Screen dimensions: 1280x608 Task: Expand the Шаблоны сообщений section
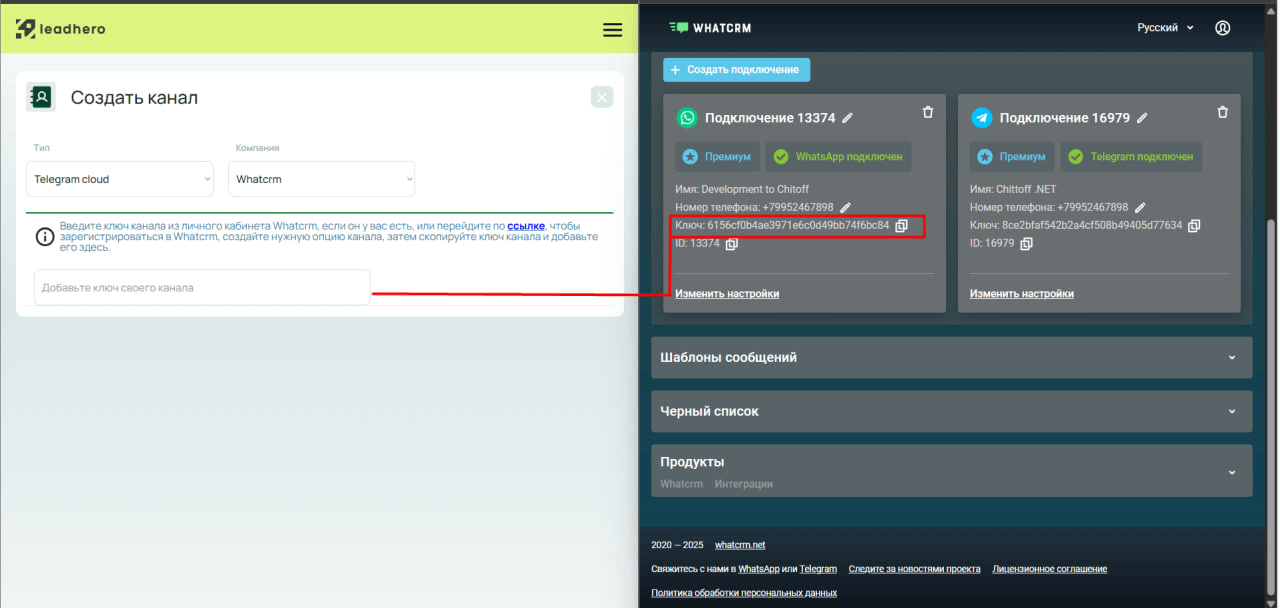[951, 357]
